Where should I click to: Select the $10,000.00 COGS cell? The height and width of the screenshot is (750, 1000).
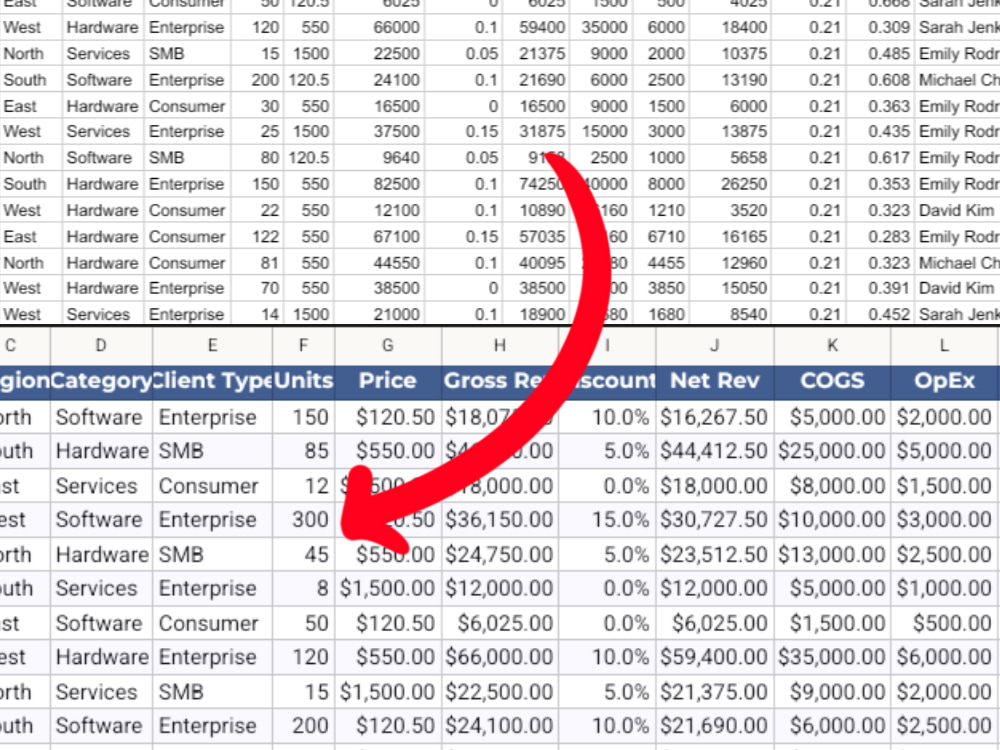tap(832, 520)
